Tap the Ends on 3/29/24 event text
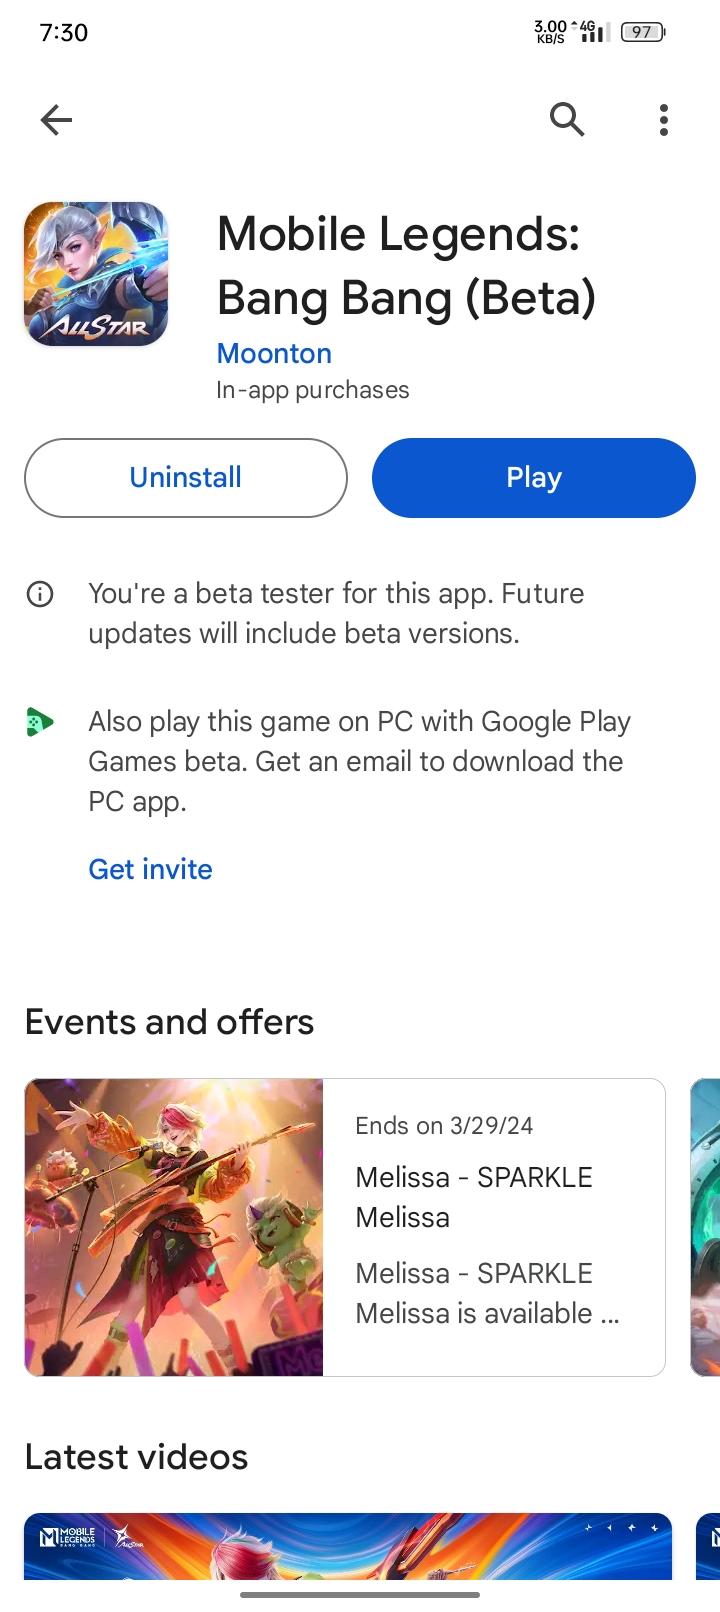The width and height of the screenshot is (720, 1612). (x=444, y=1126)
